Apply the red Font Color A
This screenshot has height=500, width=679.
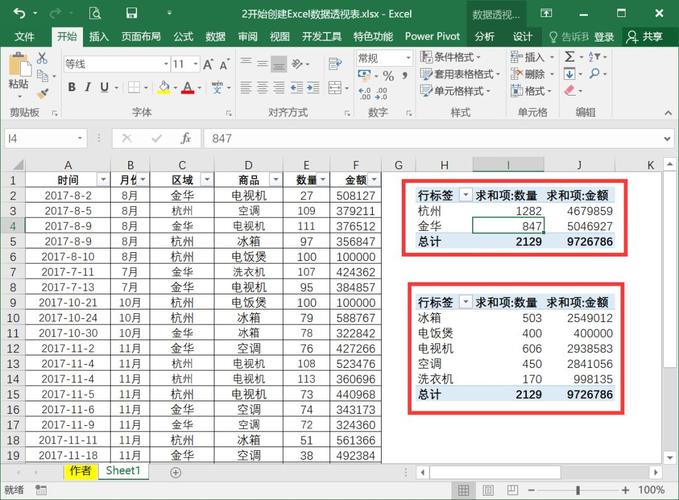pos(188,87)
